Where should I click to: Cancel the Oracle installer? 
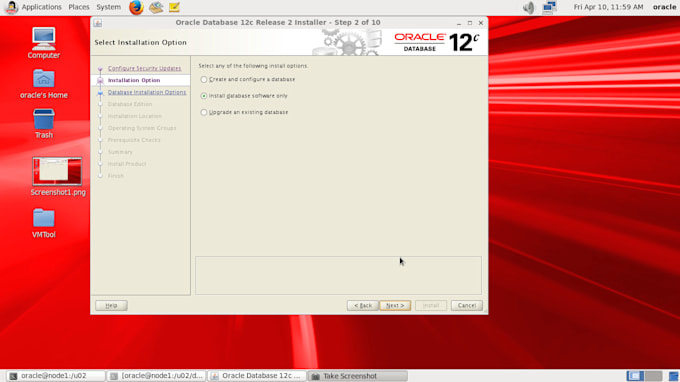pos(467,305)
